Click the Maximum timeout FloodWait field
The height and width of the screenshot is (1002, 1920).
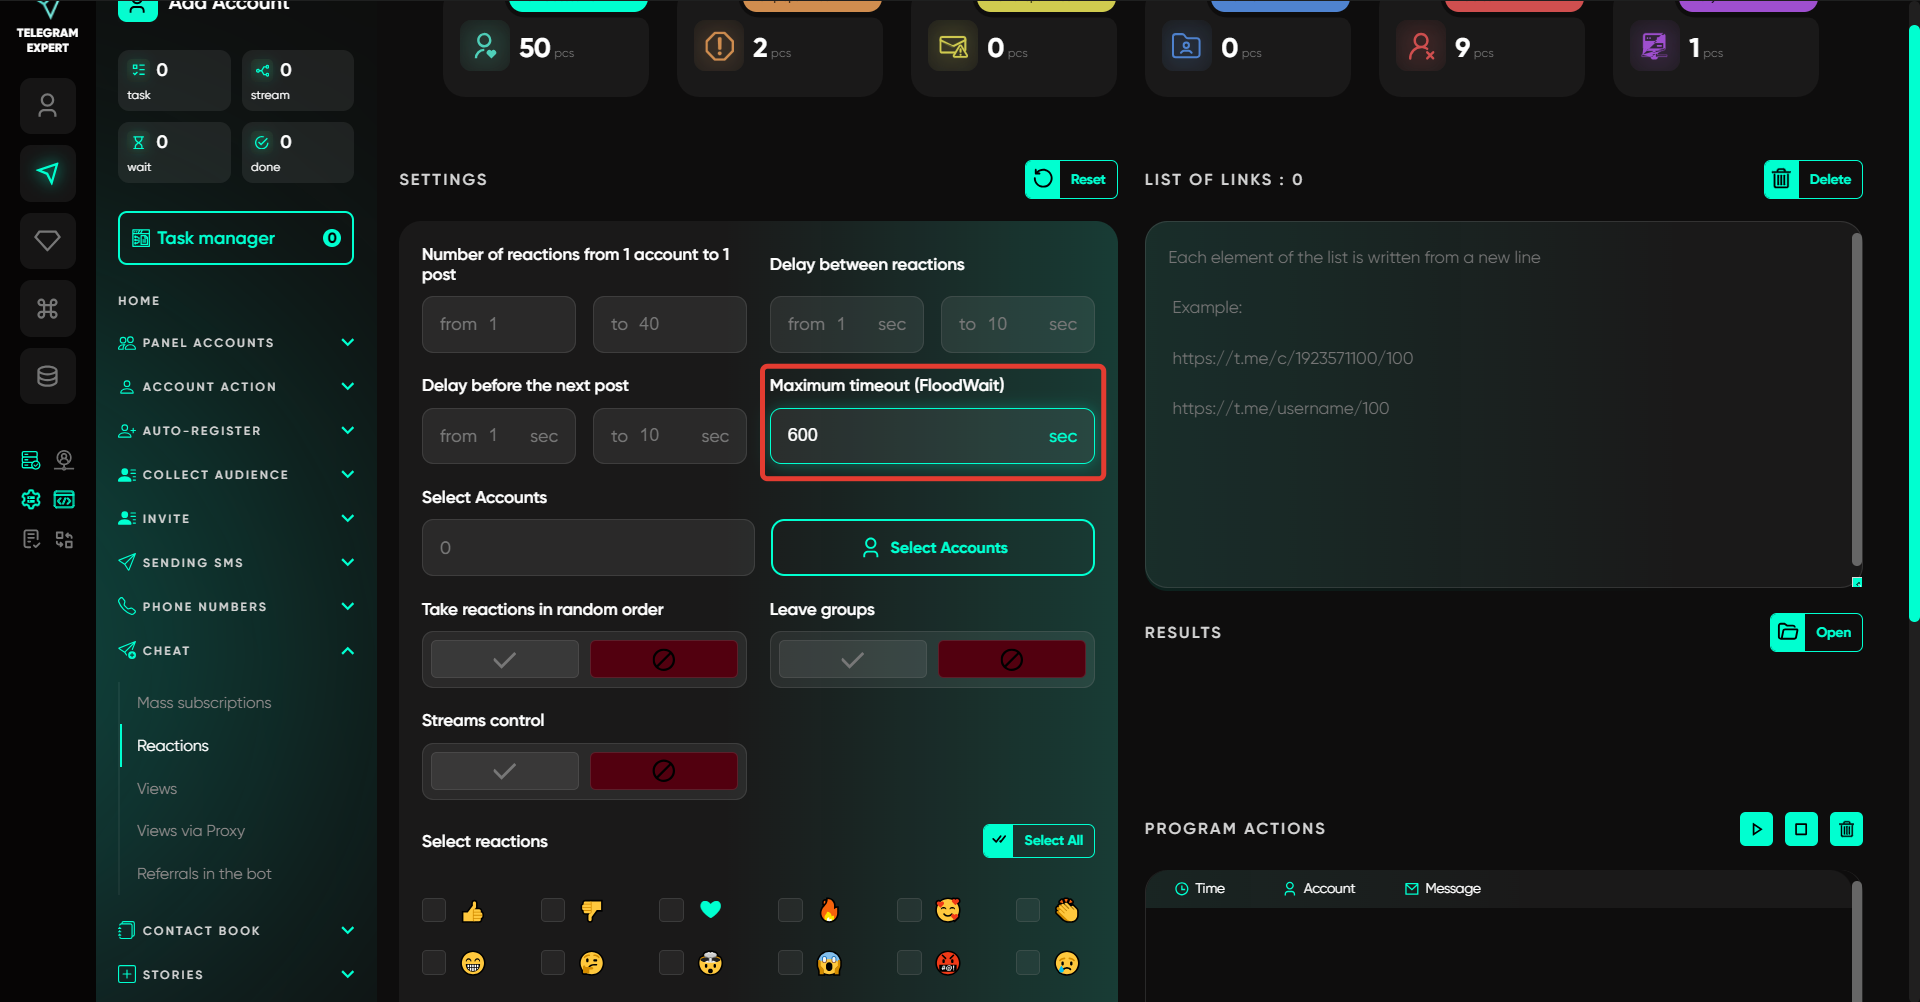(910, 436)
